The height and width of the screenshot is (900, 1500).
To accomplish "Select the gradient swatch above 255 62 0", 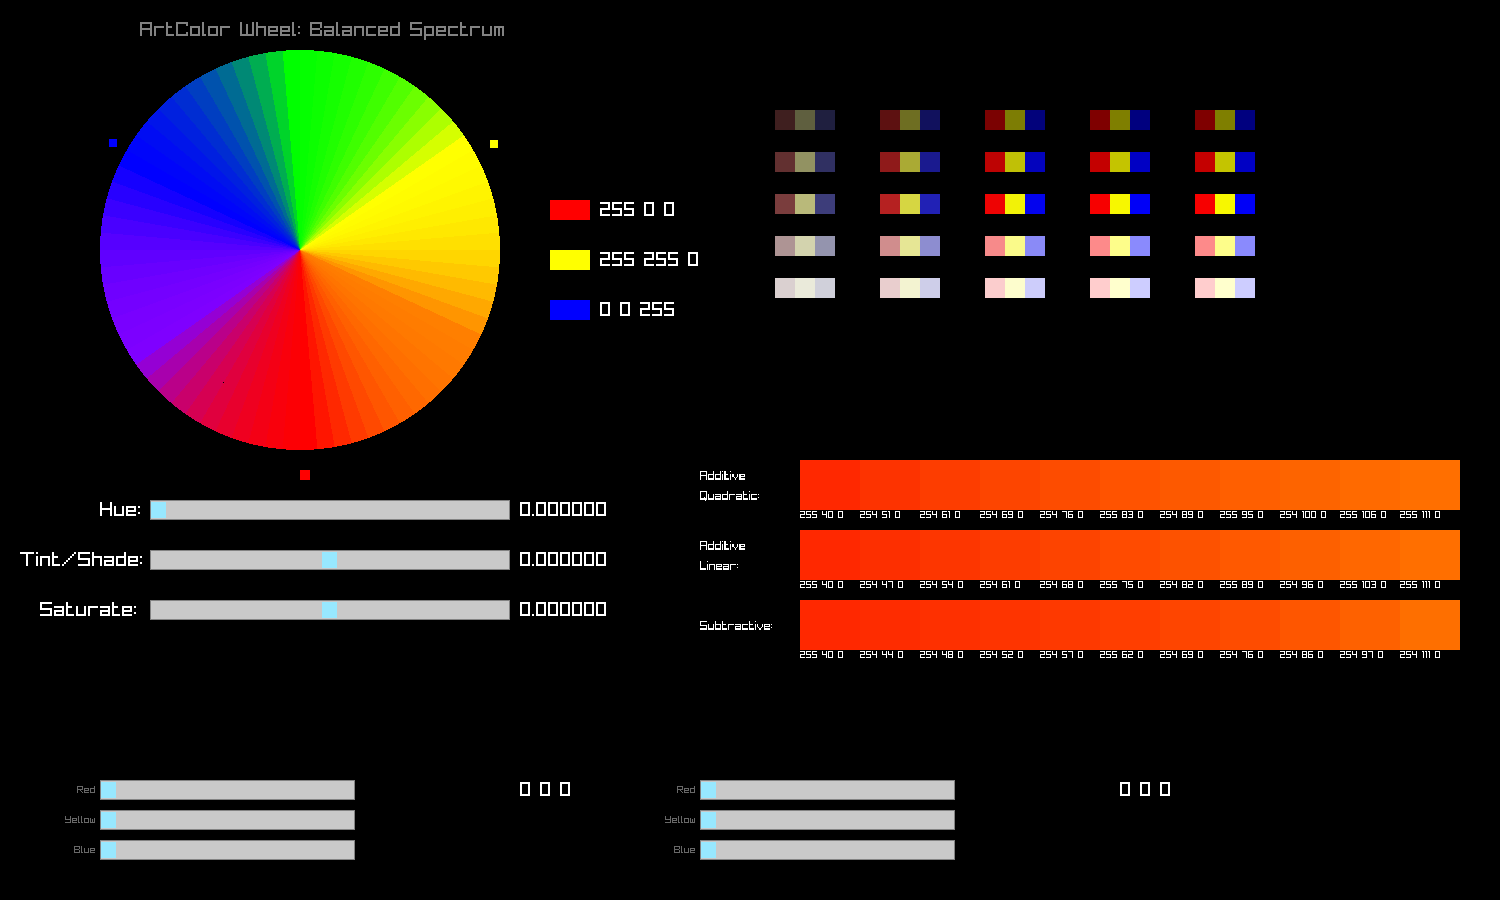I will click(1130, 625).
